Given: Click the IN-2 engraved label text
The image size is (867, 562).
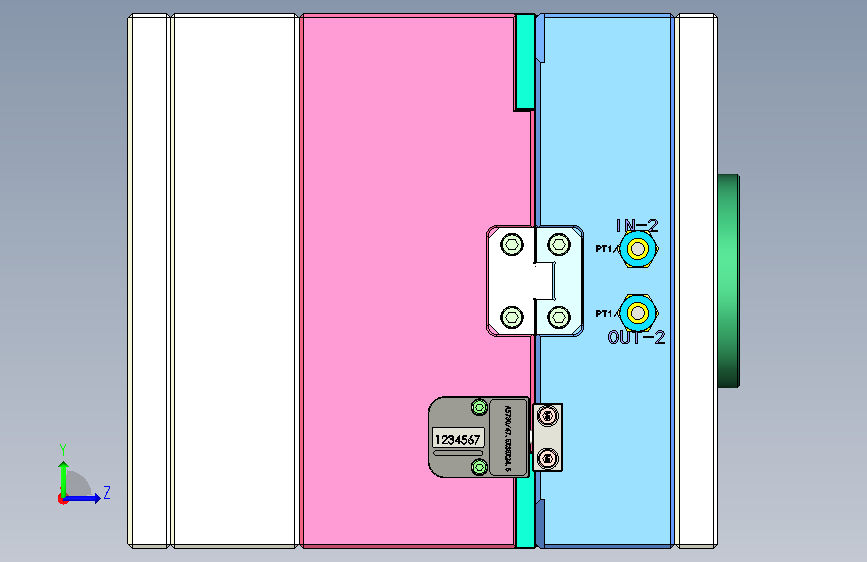Looking at the screenshot, I should 637,225.
